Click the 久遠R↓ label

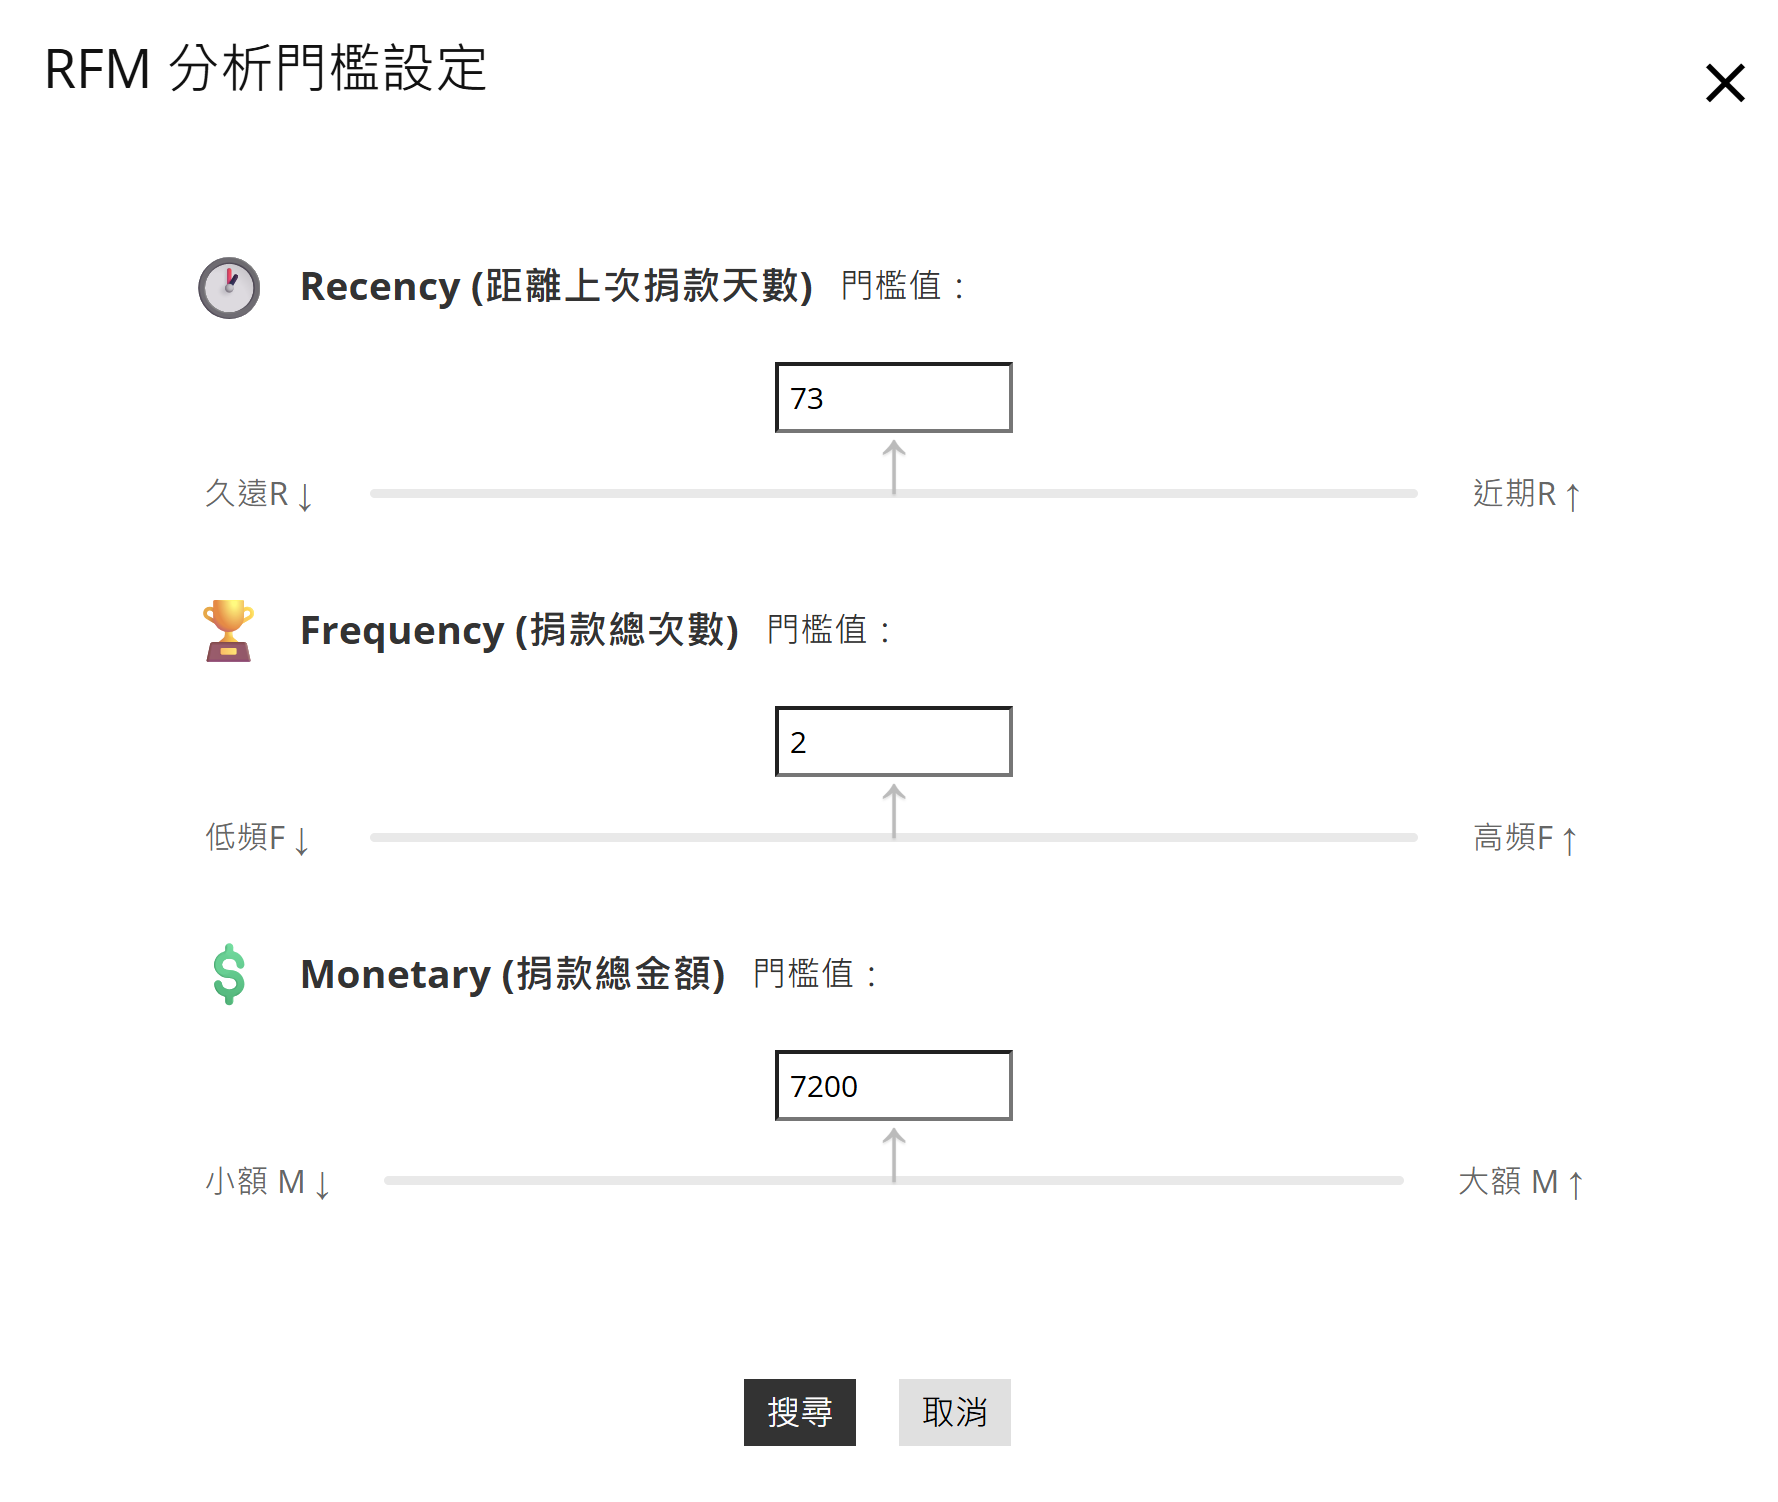point(259,494)
